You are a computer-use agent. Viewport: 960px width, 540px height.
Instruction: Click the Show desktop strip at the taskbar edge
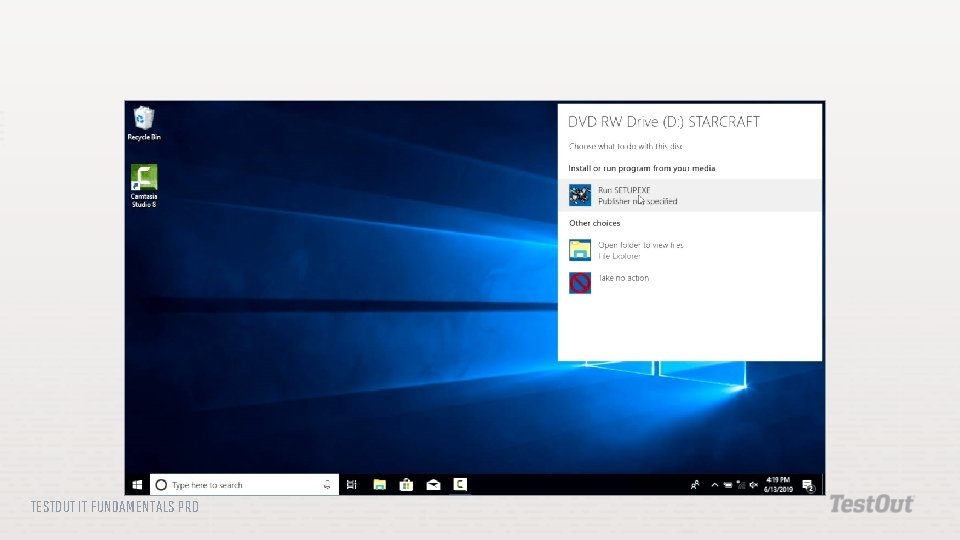click(823, 485)
